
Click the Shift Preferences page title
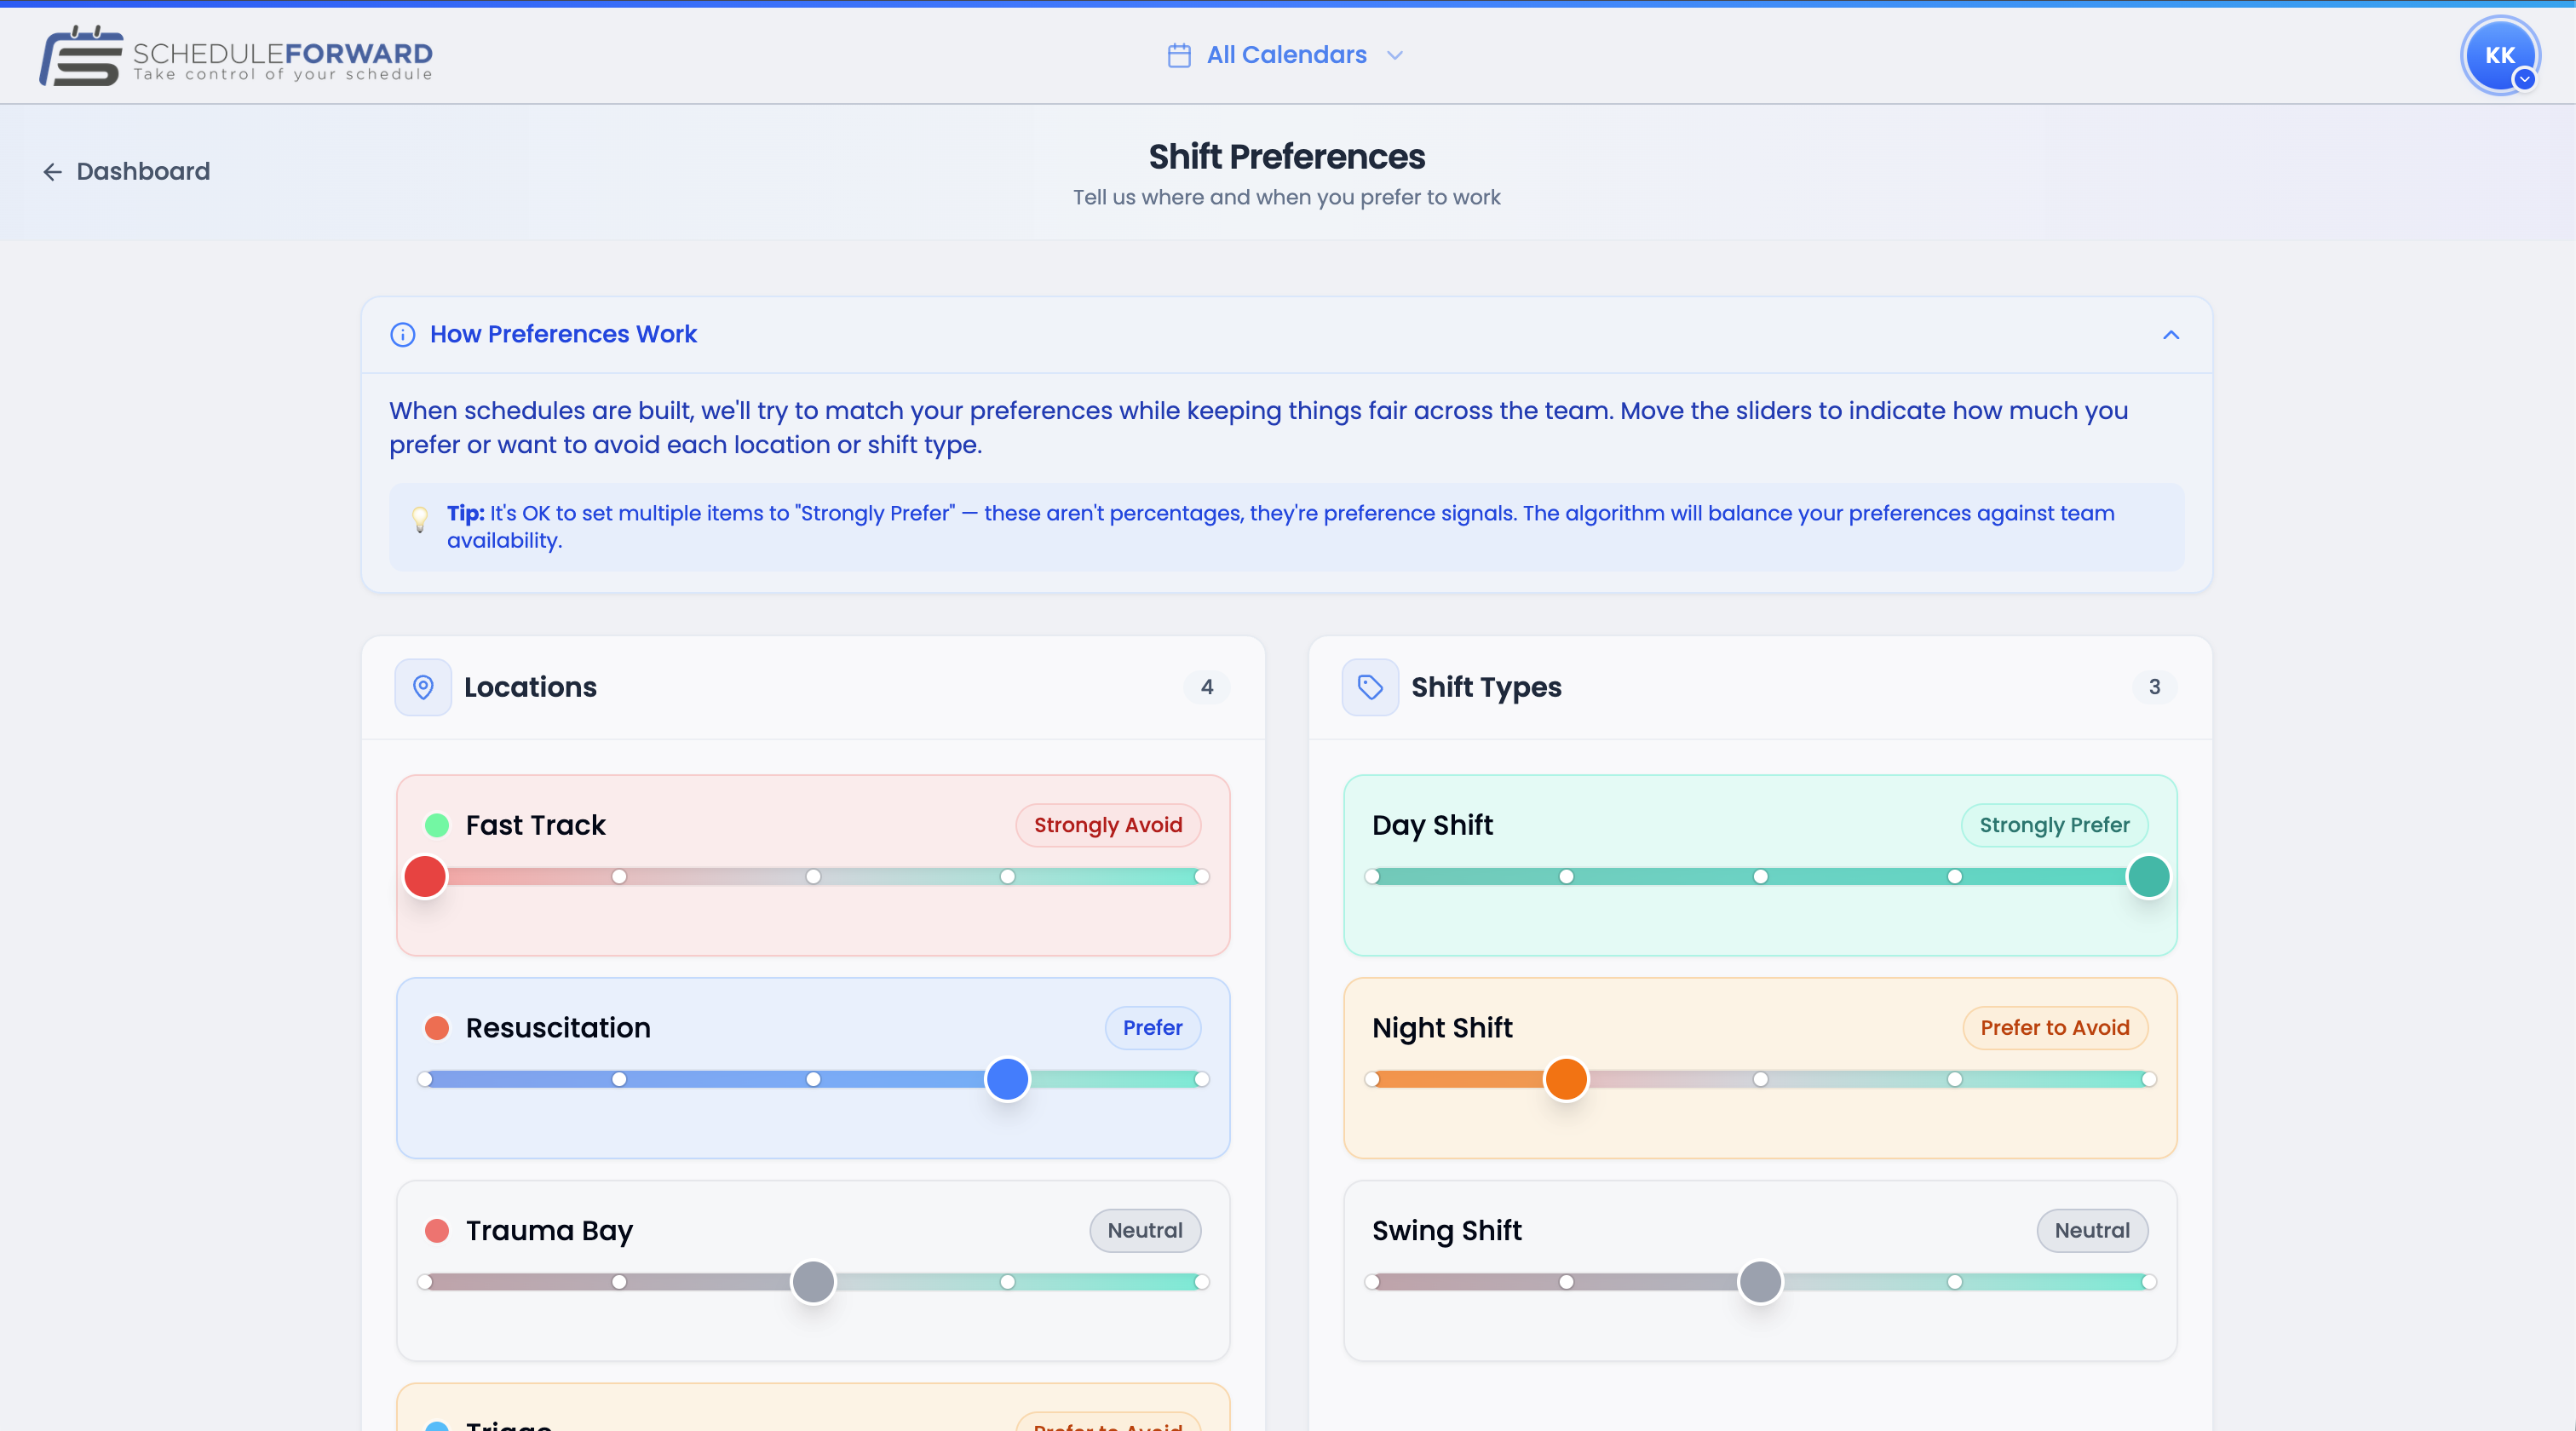(x=1287, y=157)
